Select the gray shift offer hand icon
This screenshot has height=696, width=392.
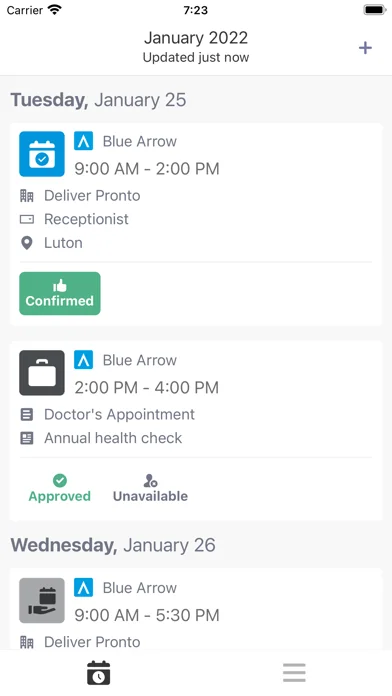pyautogui.click(x=42, y=601)
